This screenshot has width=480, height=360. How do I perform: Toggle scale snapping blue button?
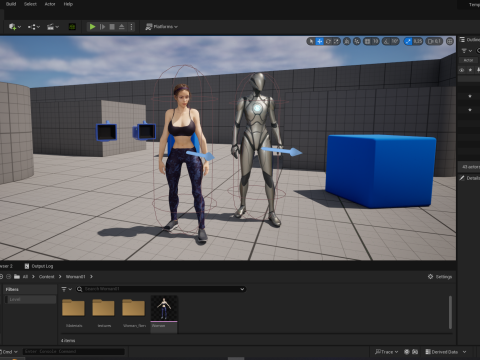(408, 41)
